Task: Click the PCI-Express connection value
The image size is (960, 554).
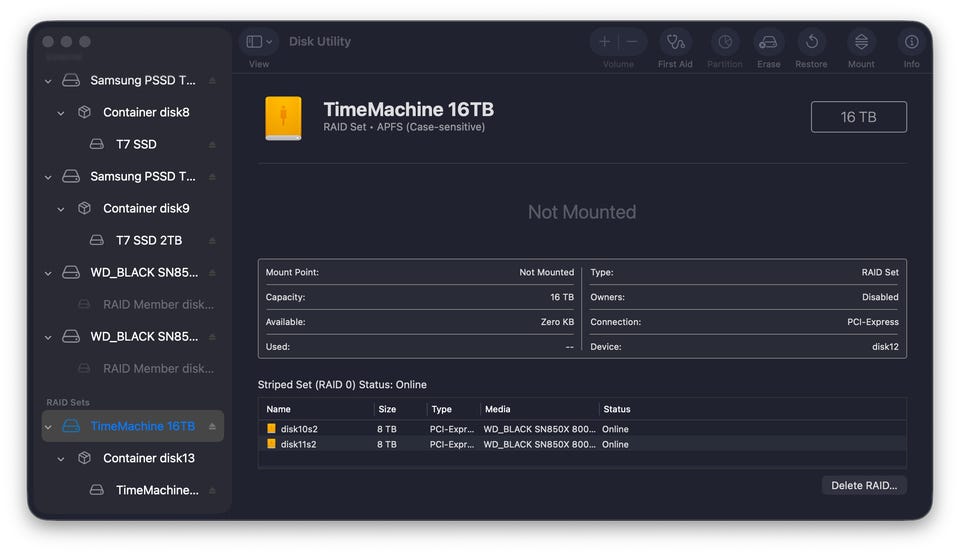Action: (873, 322)
